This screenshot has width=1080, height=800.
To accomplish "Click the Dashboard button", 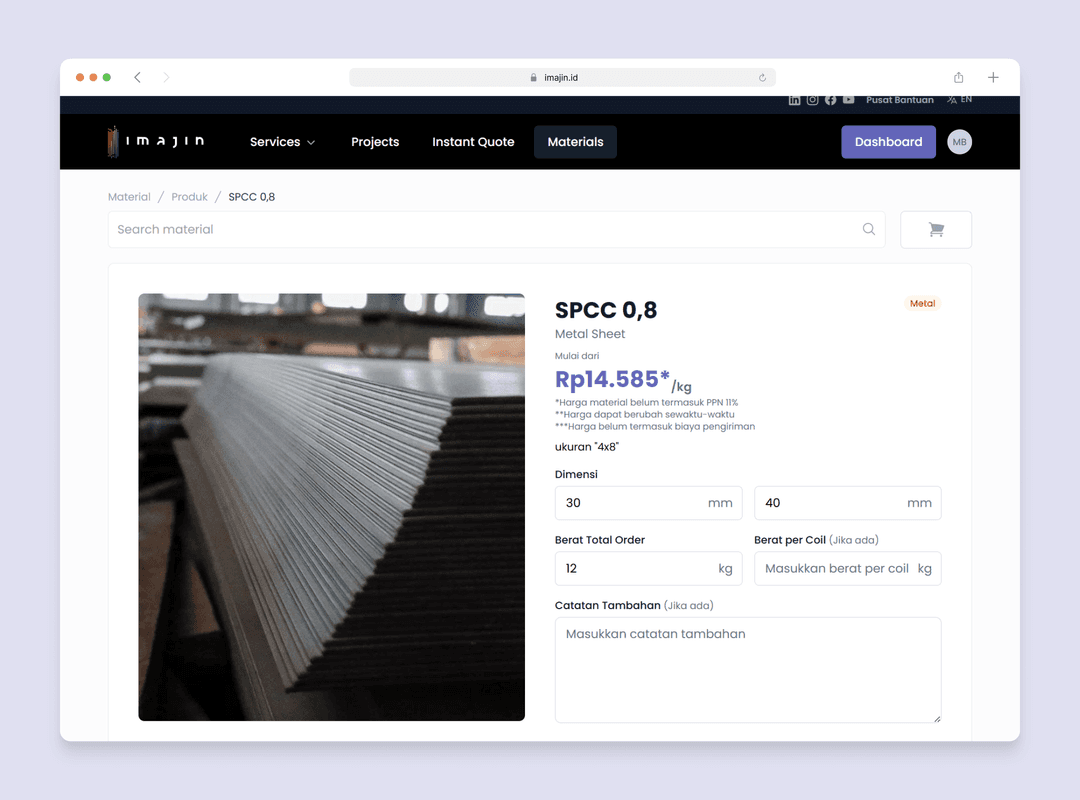I will [888, 142].
